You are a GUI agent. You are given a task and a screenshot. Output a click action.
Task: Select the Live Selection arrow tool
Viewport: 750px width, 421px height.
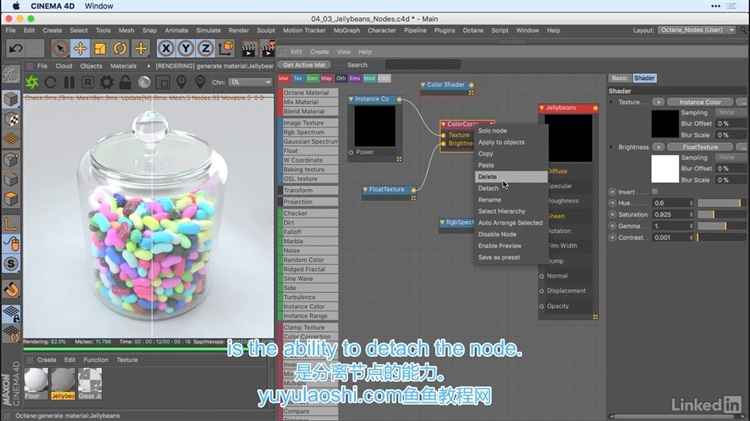click(60, 48)
